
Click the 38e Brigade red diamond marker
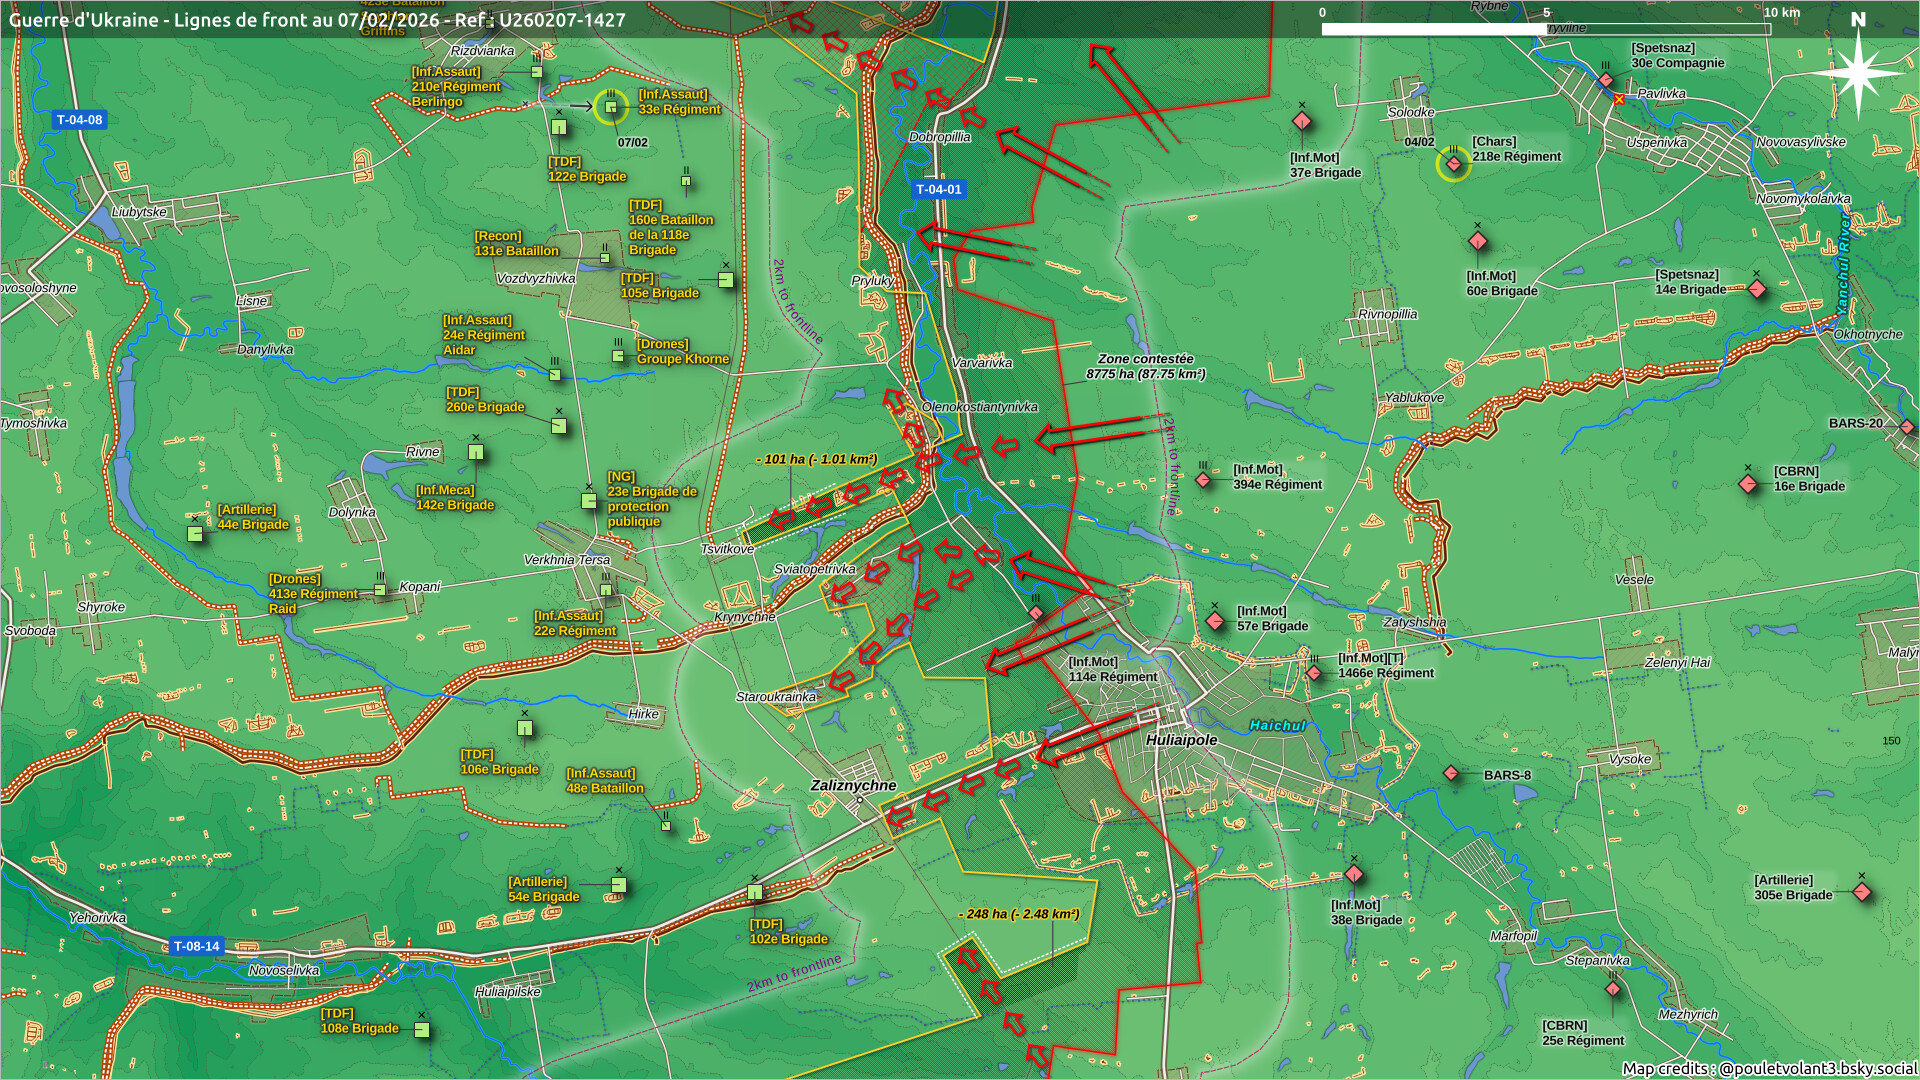pyautogui.click(x=1354, y=875)
